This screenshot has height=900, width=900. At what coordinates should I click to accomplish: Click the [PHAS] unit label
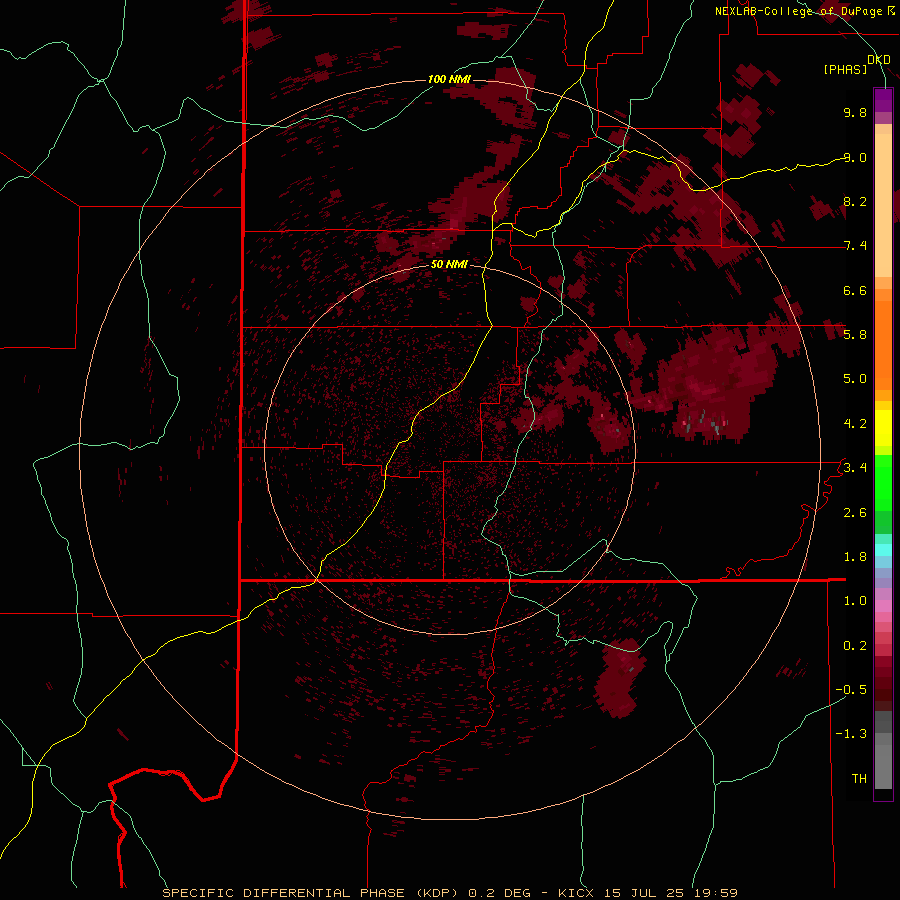(845, 70)
